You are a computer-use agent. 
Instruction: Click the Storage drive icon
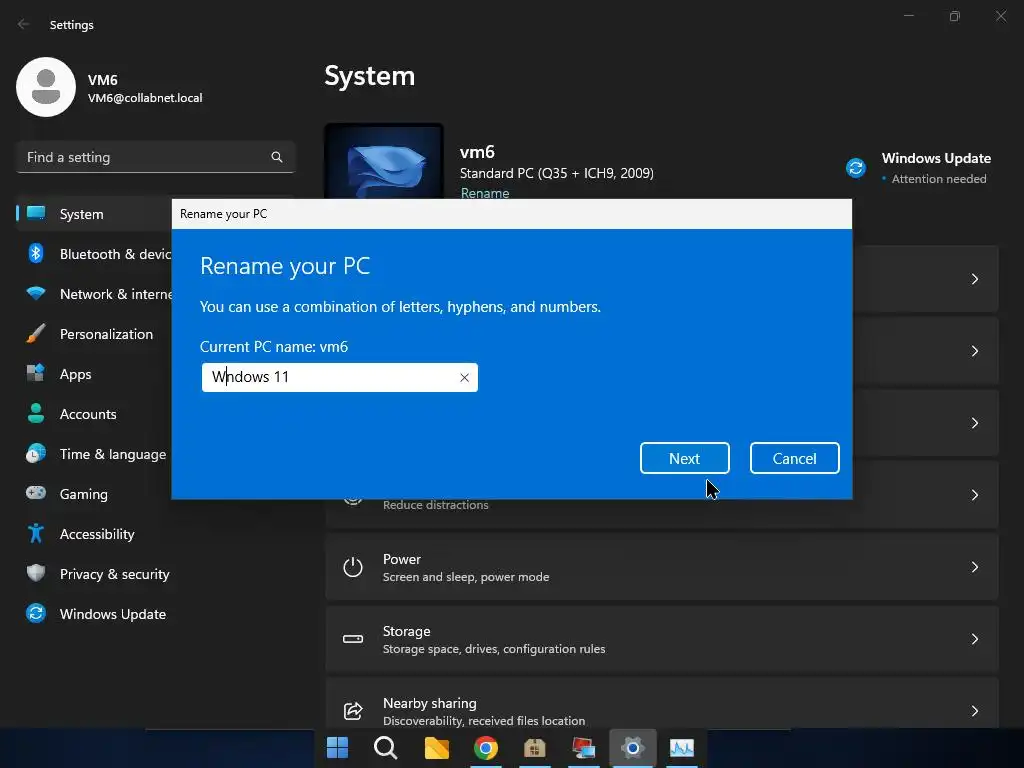[x=353, y=639]
